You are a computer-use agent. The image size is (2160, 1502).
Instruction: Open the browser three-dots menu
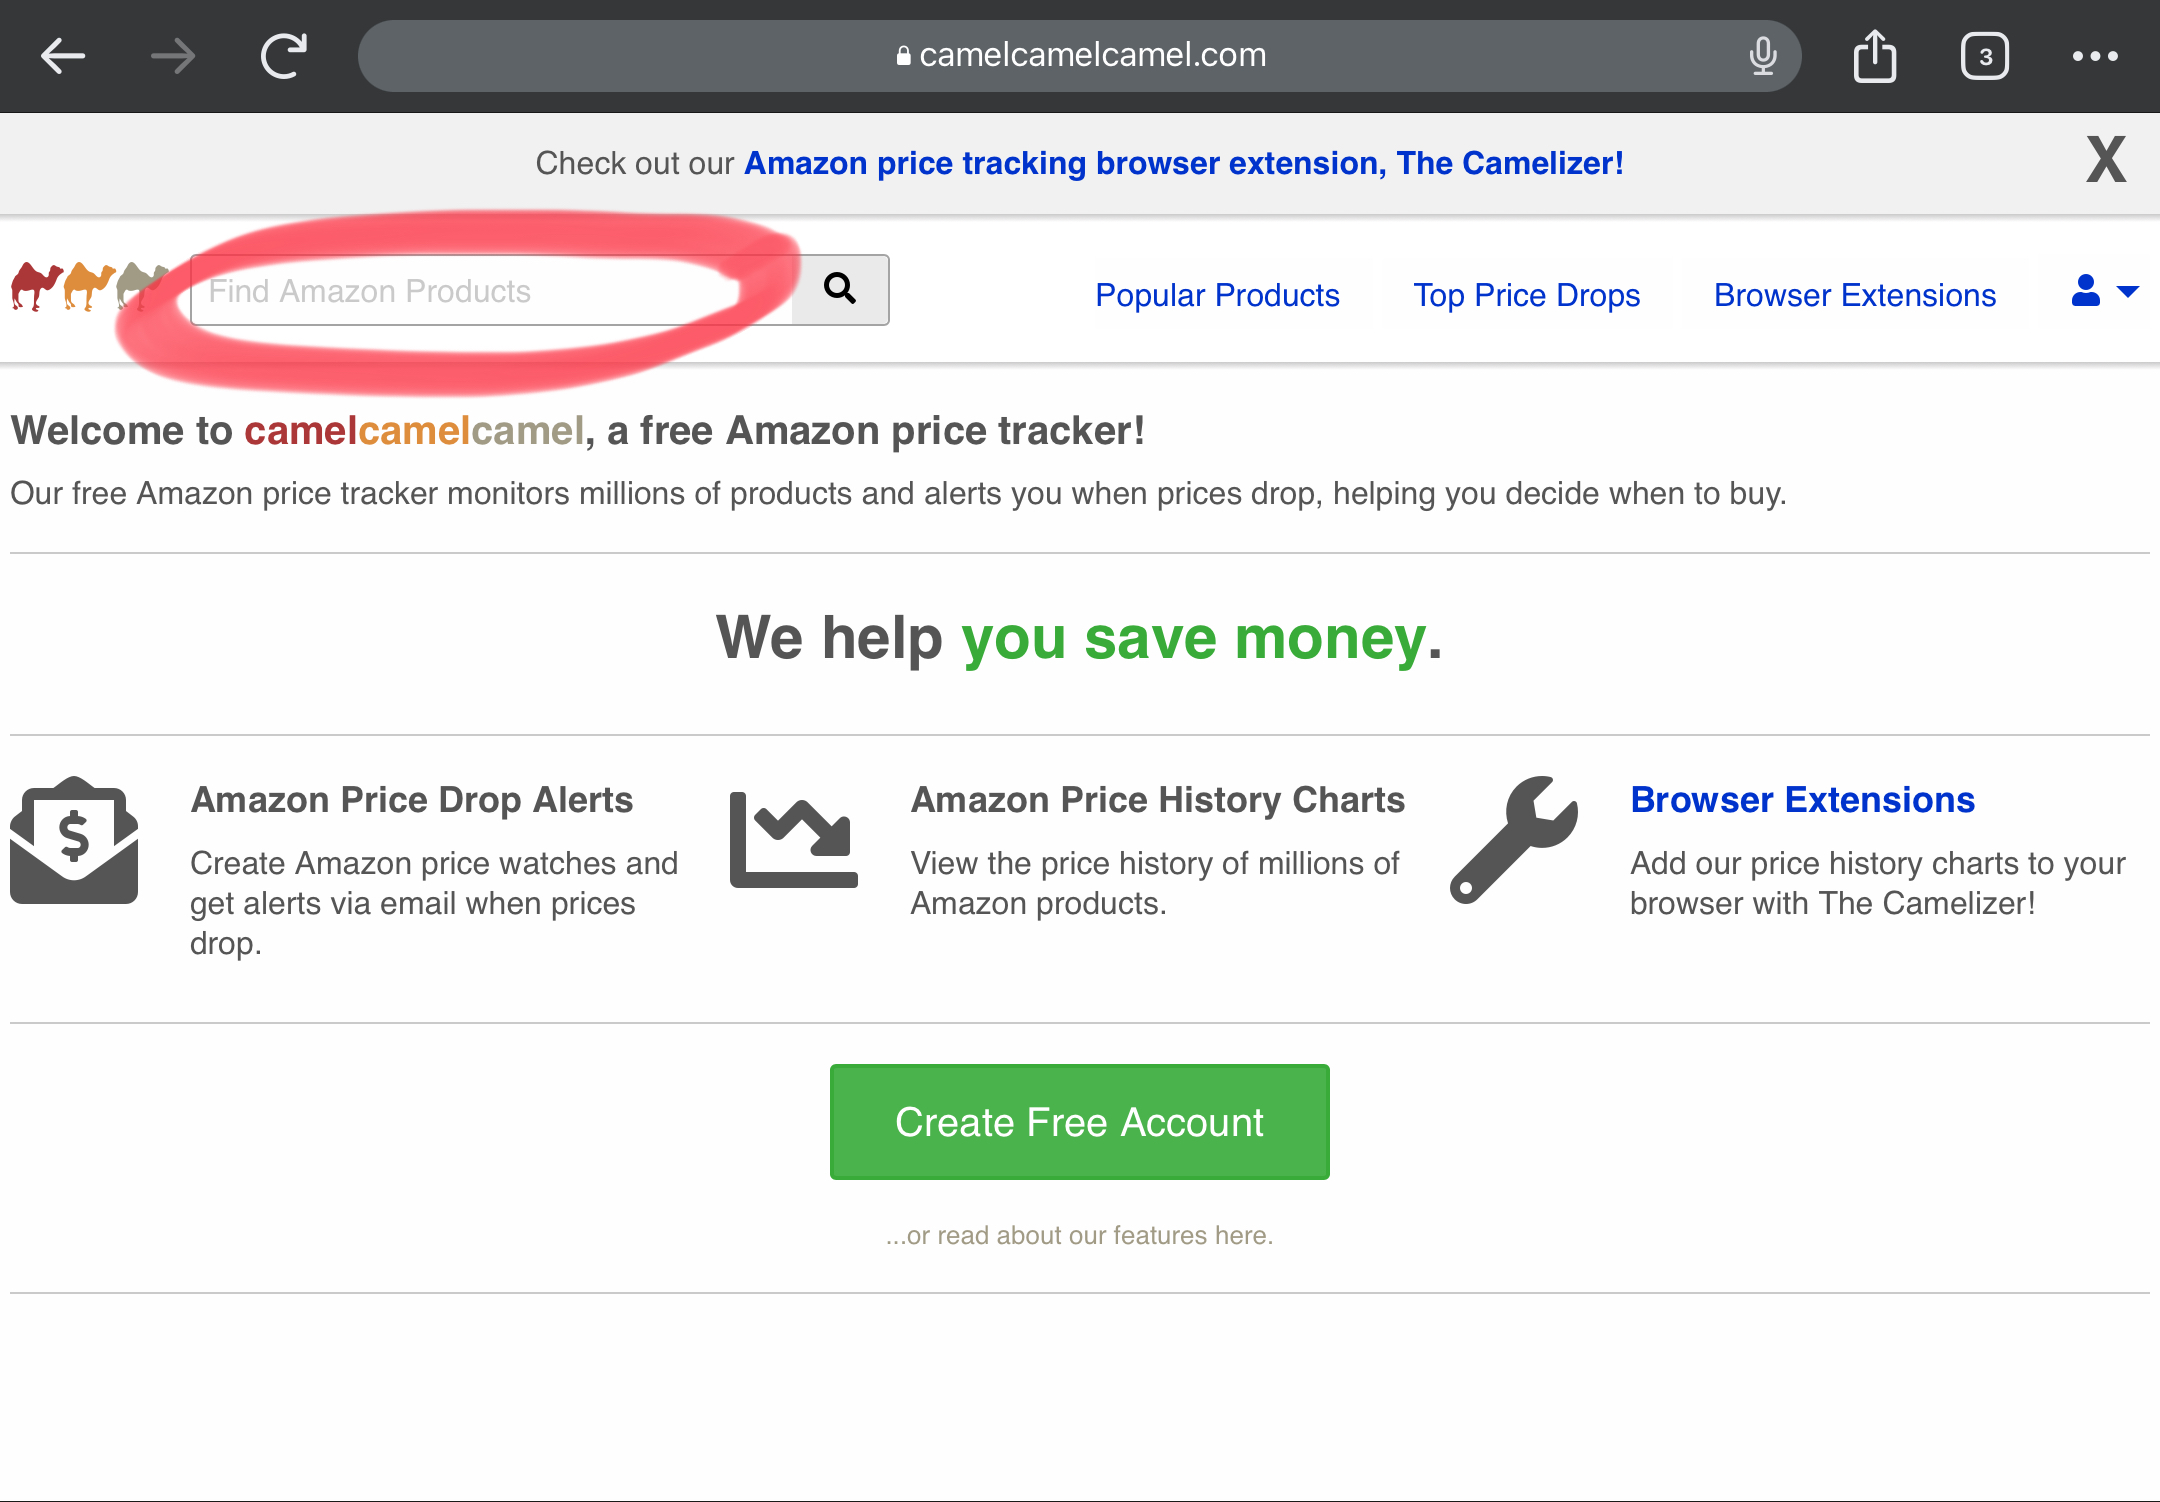click(x=2095, y=56)
